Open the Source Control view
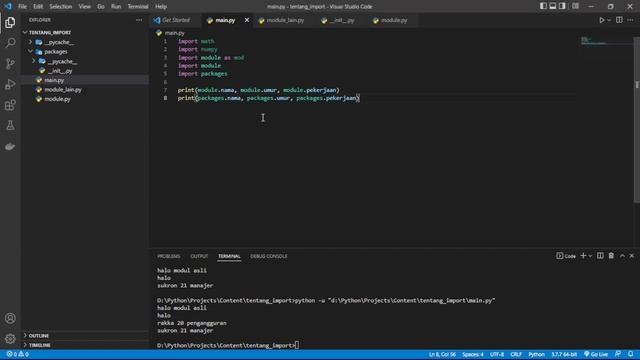640x360 pixels. click(x=10, y=64)
